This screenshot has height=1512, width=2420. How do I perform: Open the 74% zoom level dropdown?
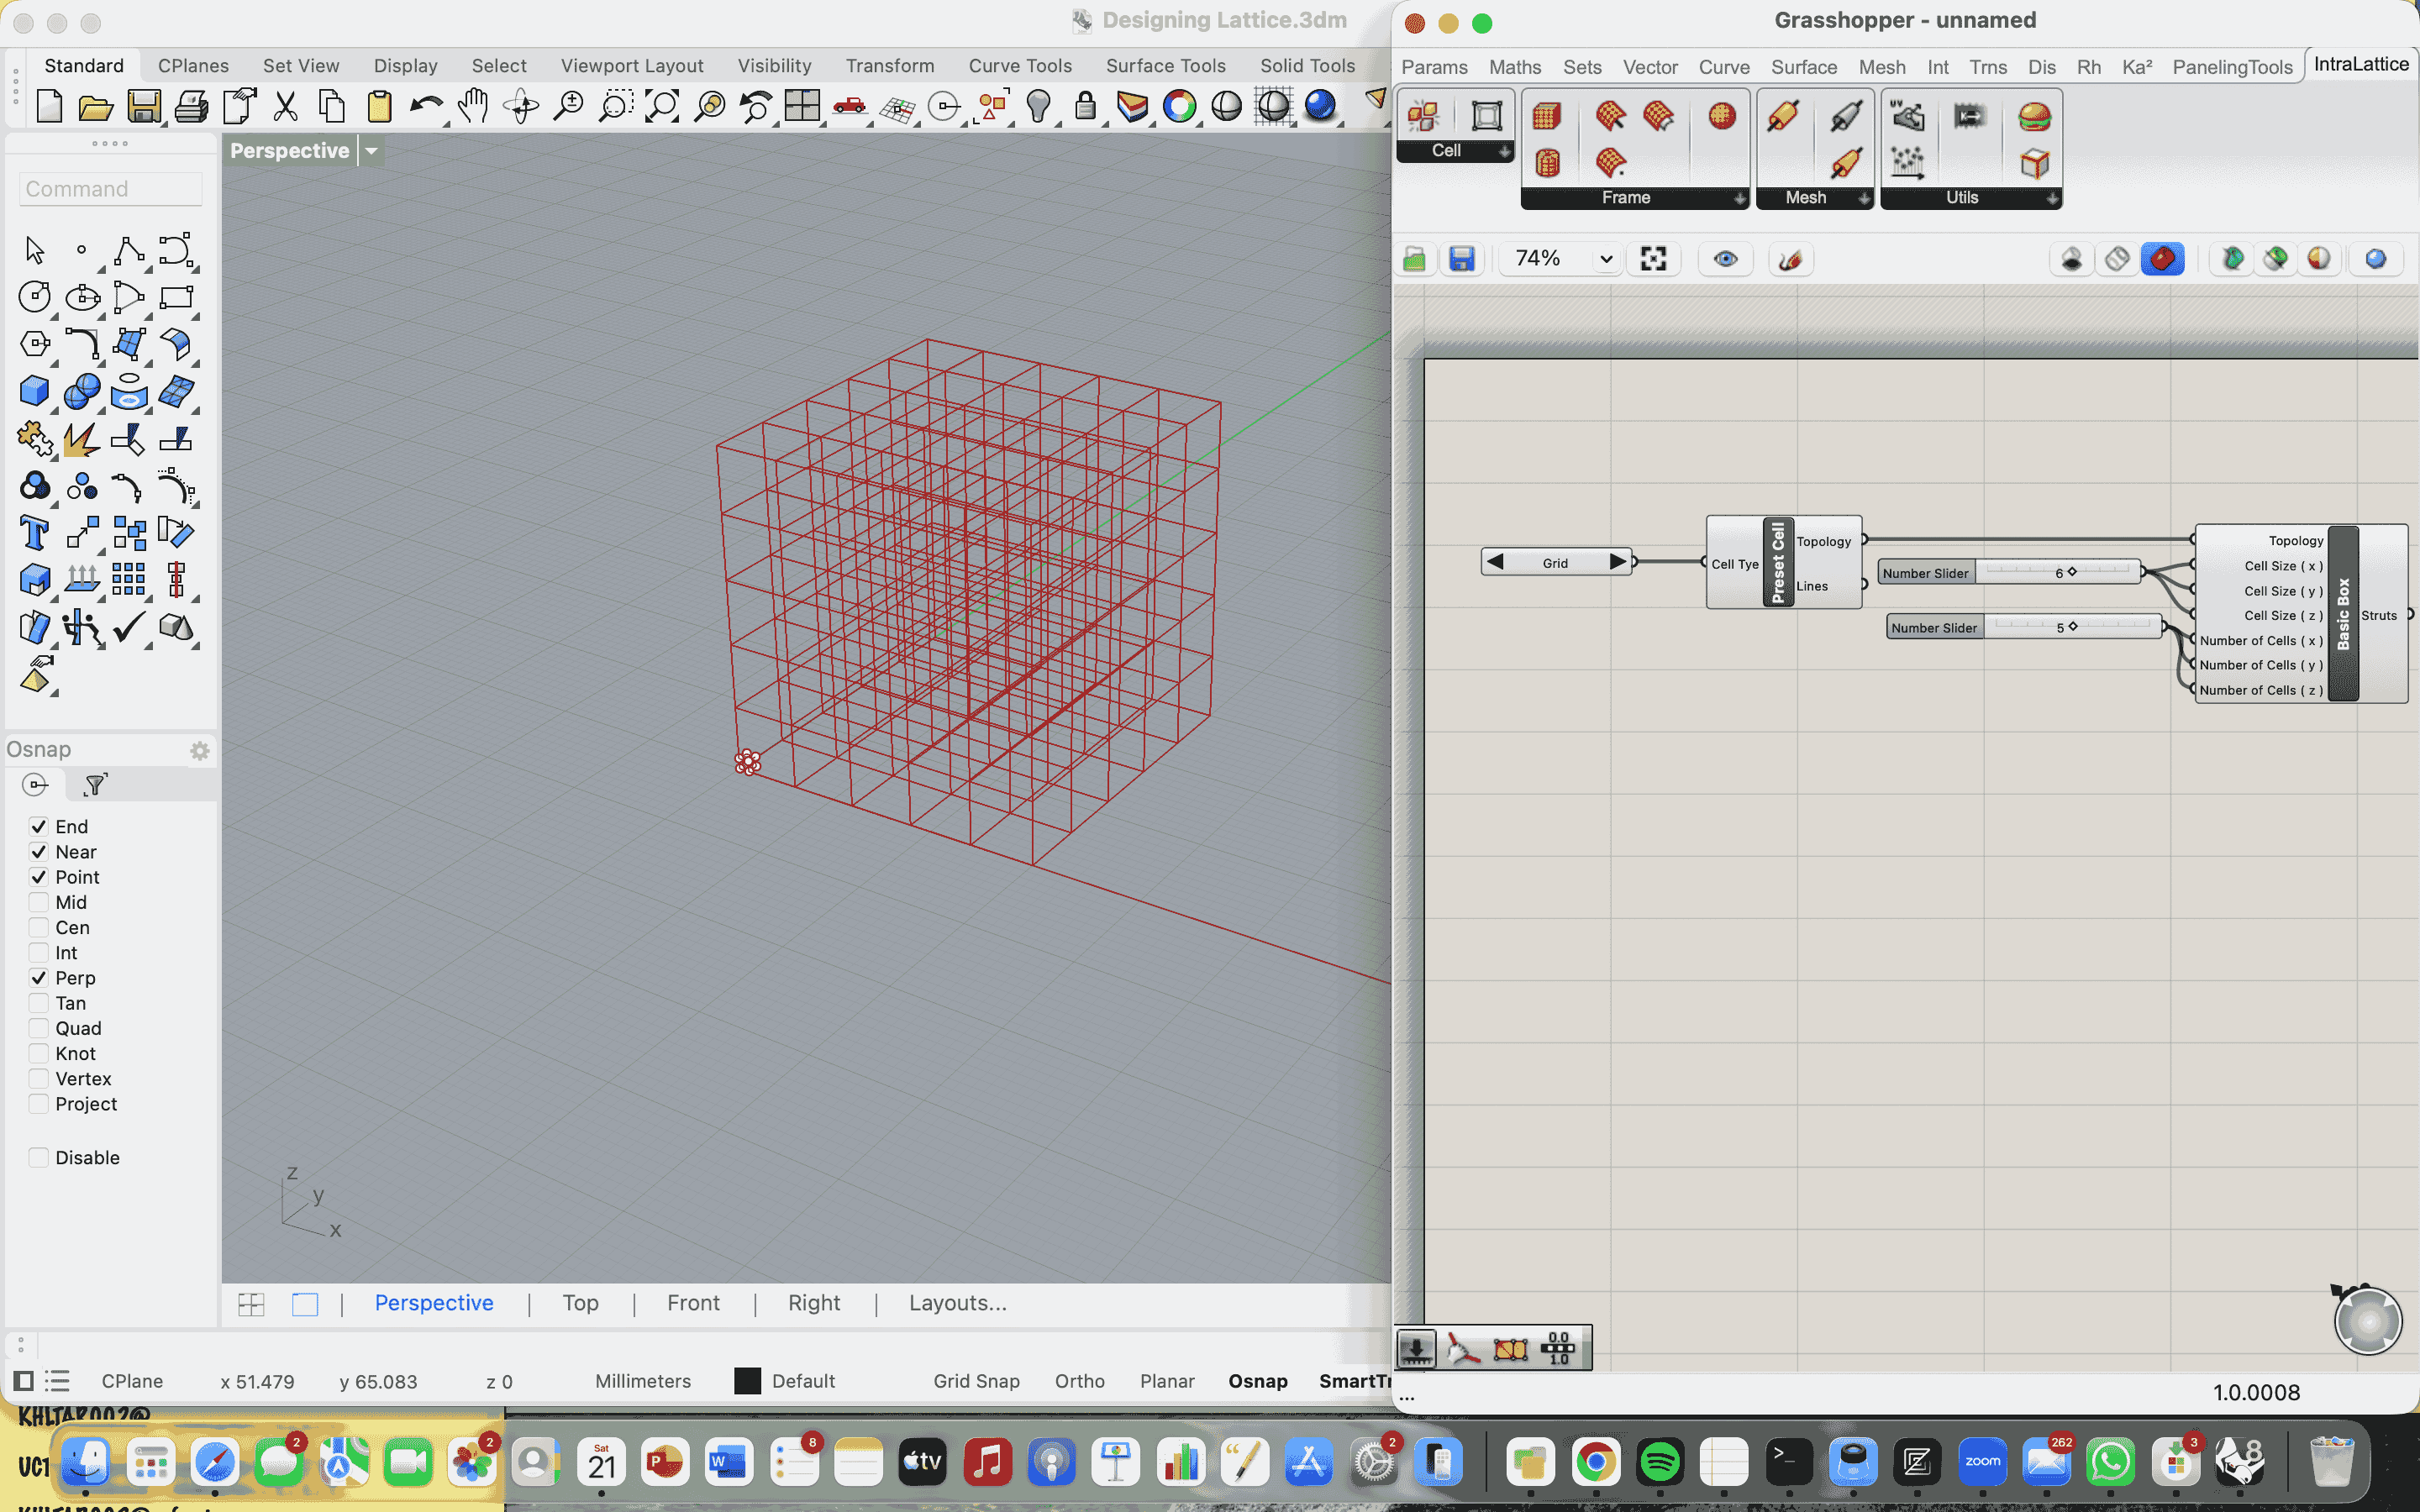(1606, 260)
